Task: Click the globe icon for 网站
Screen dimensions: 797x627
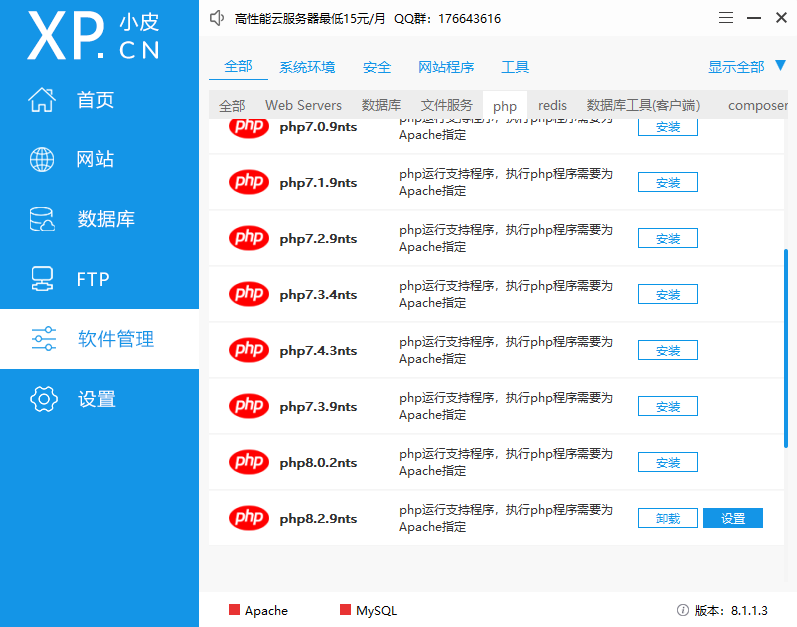Action: pyautogui.click(x=43, y=160)
